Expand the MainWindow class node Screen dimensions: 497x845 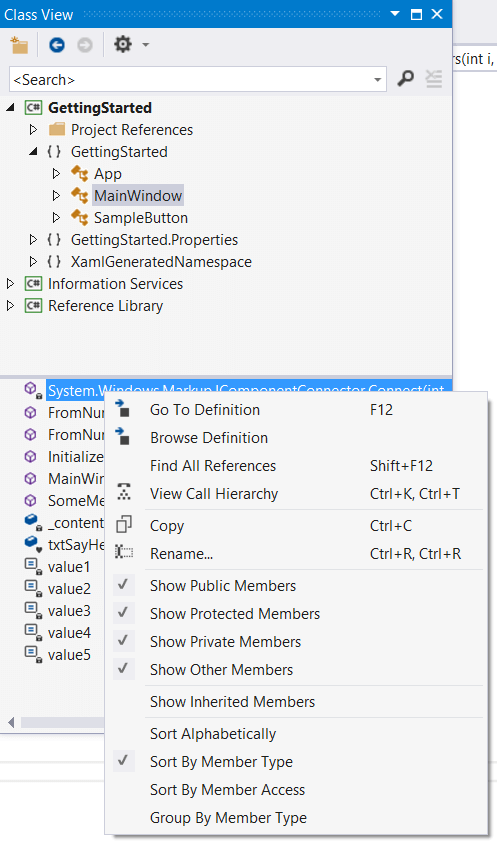click(x=56, y=196)
